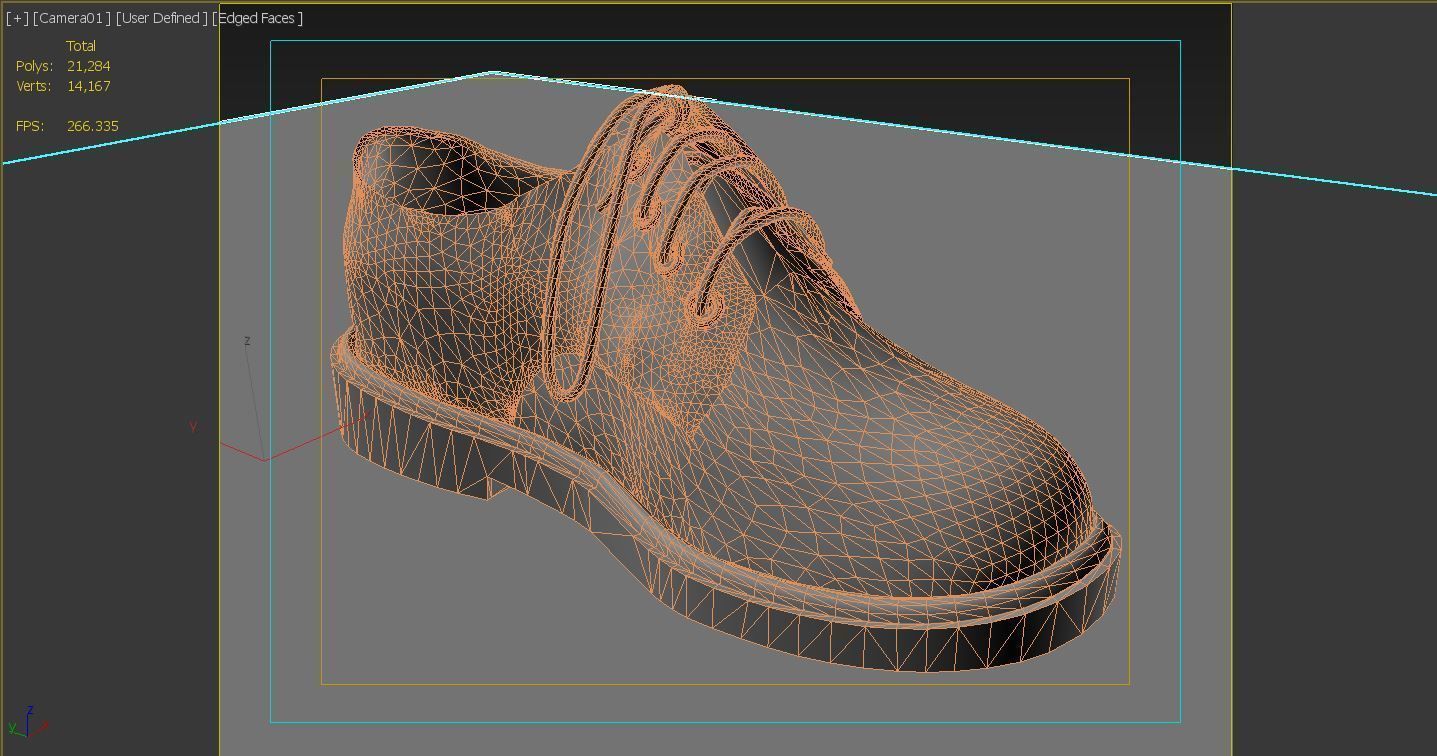Open the User Defined per-view styling dropdown
This screenshot has height=756, width=1437.
pos(160,17)
